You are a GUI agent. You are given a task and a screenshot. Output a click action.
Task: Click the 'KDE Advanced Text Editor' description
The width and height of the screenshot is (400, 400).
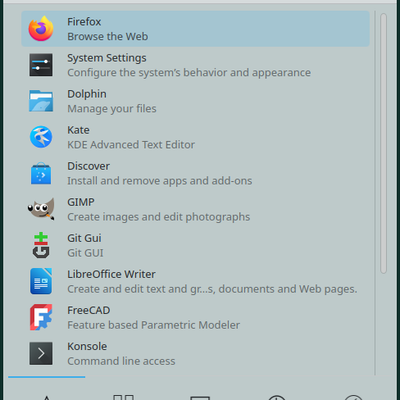pyautogui.click(x=131, y=145)
